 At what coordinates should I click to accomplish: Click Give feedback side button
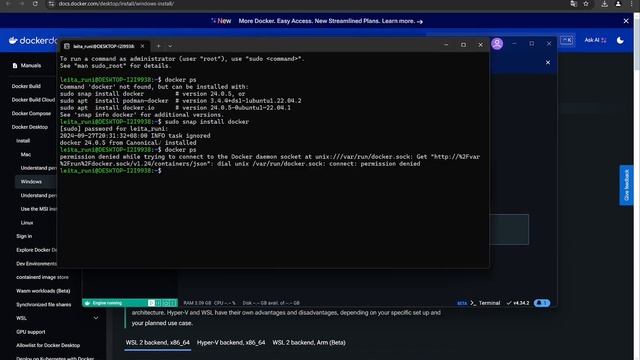[626, 185]
